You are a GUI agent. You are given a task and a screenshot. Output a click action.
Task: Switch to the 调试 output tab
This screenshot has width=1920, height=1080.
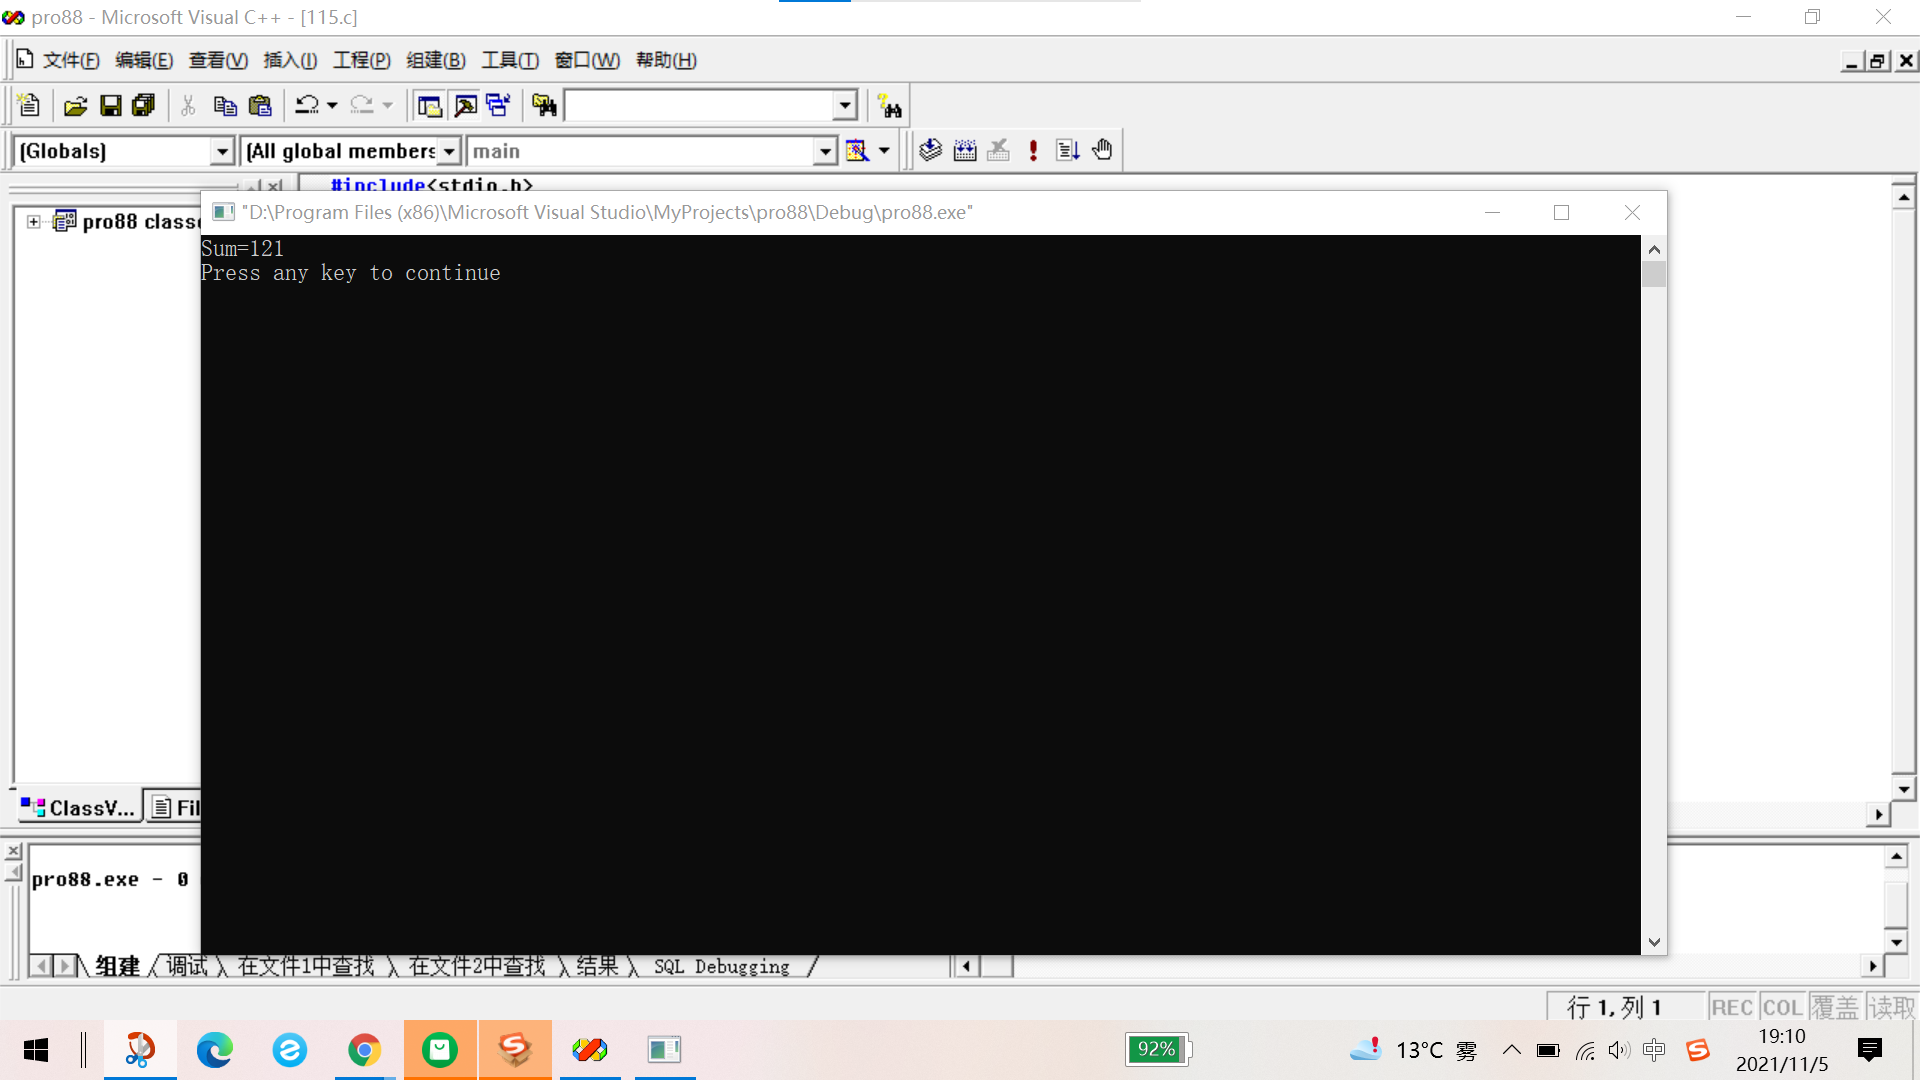pos(187,966)
